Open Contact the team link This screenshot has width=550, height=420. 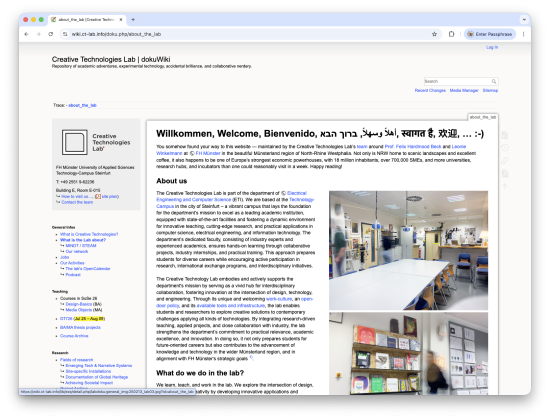pos(77,202)
